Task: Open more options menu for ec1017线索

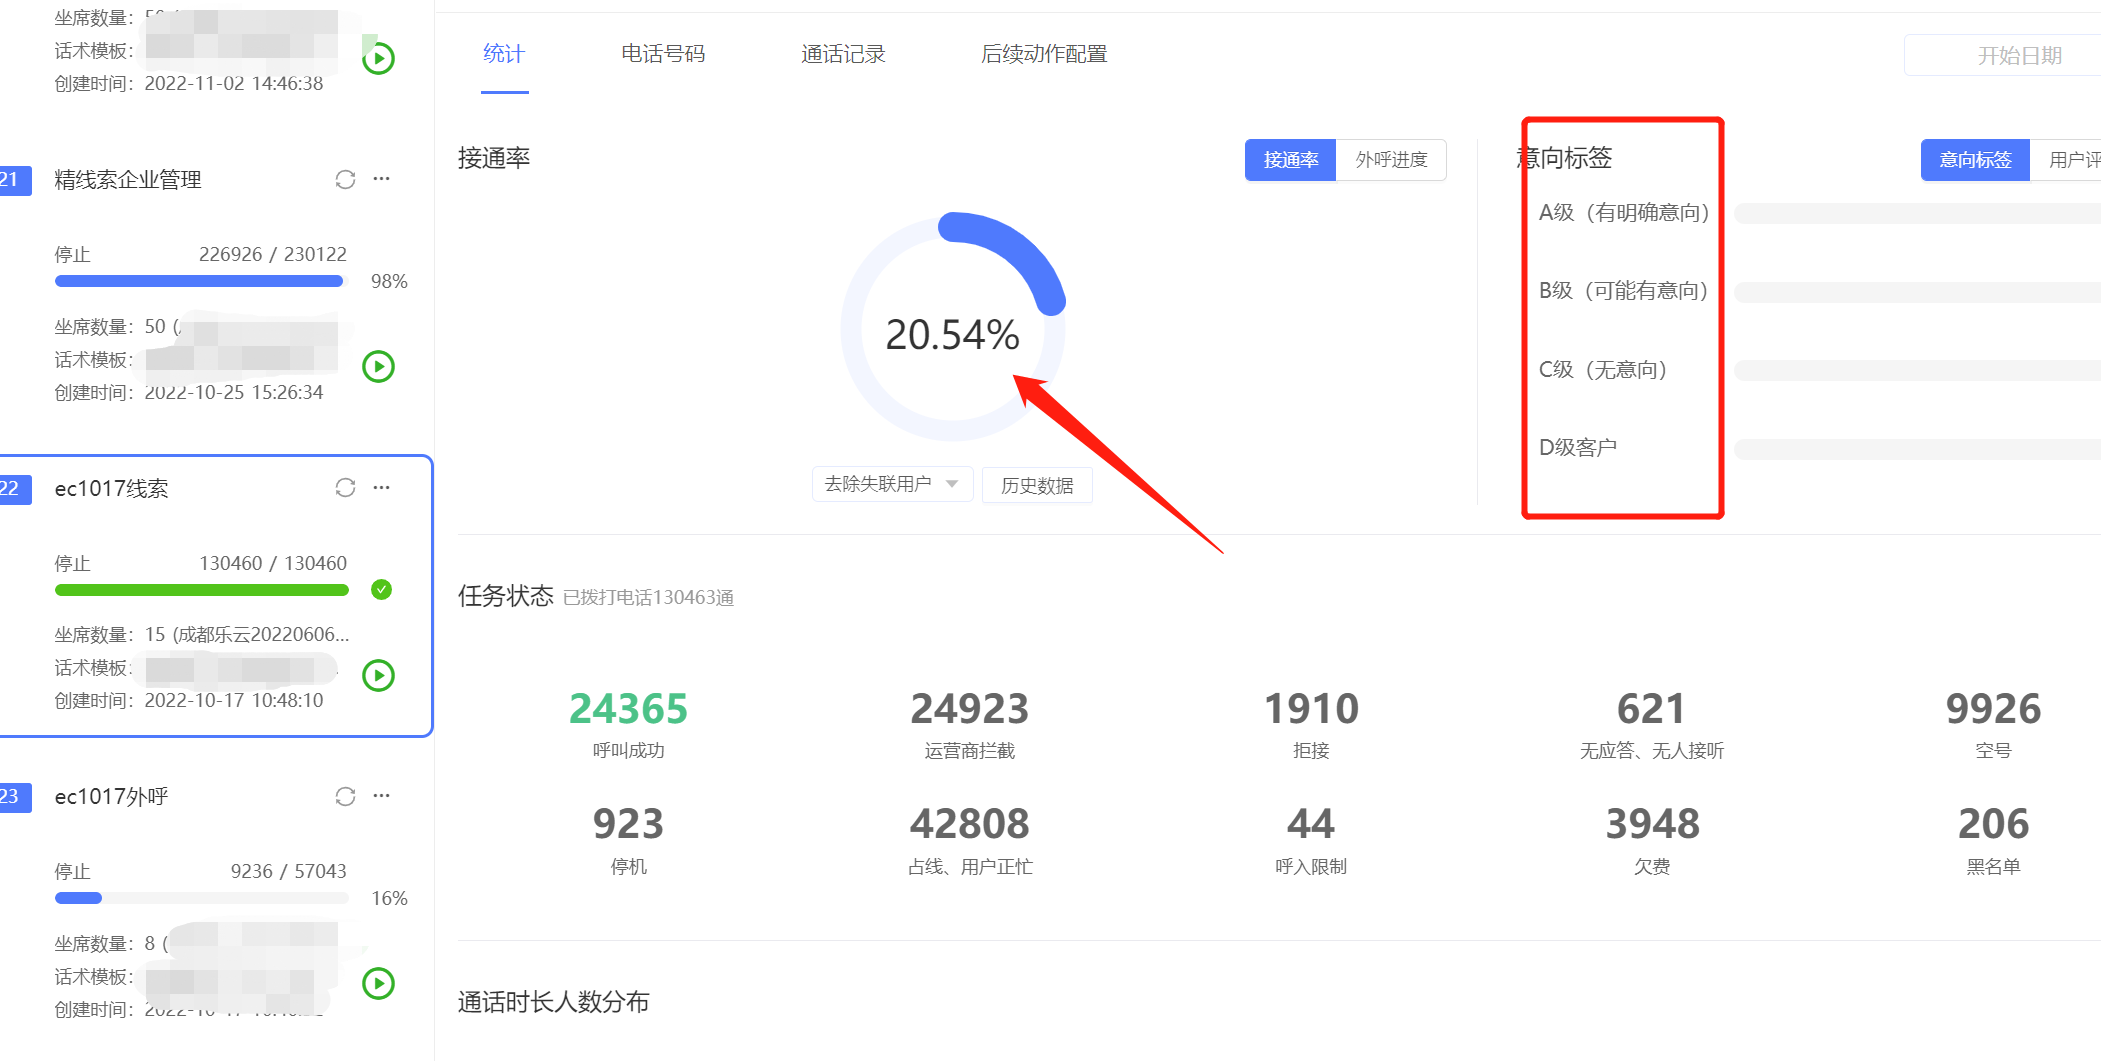Action: tap(381, 487)
